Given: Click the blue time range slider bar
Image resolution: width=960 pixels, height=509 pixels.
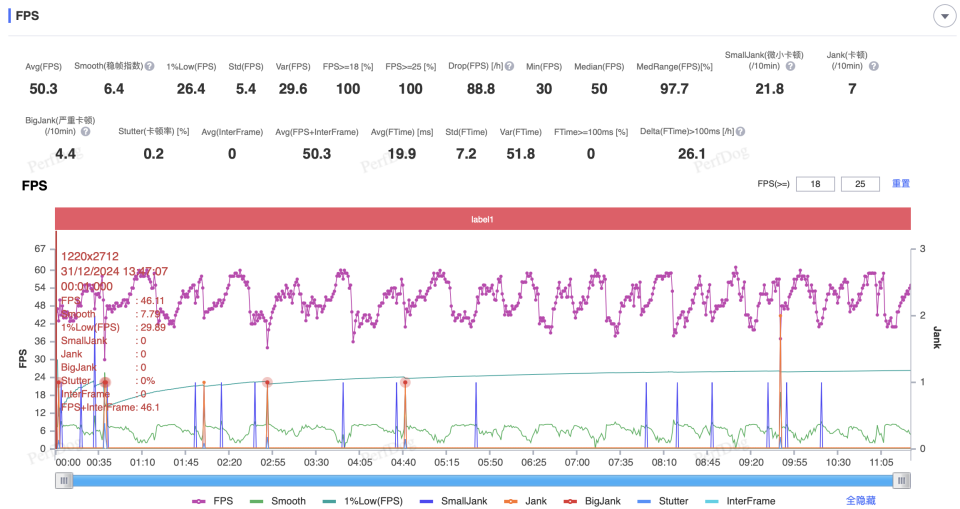Looking at the screenshot, I should tap(482, 481).
